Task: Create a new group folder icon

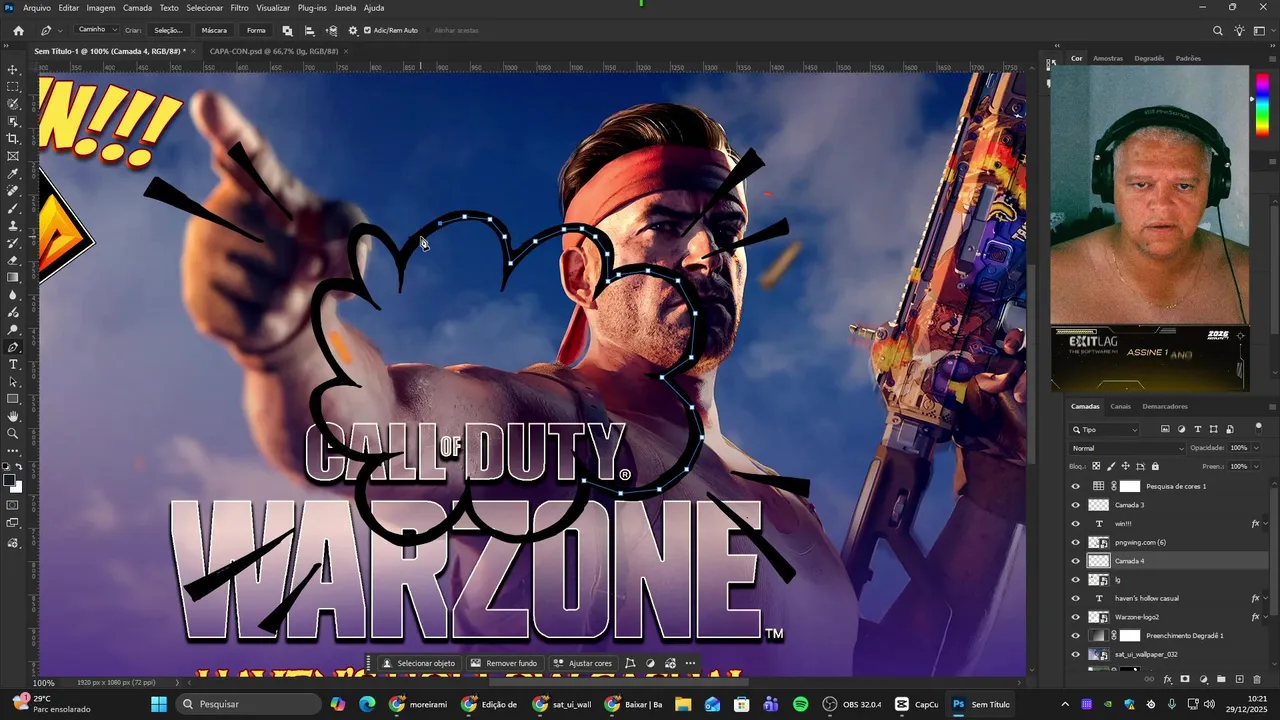Action: (x=1221, y=679)
